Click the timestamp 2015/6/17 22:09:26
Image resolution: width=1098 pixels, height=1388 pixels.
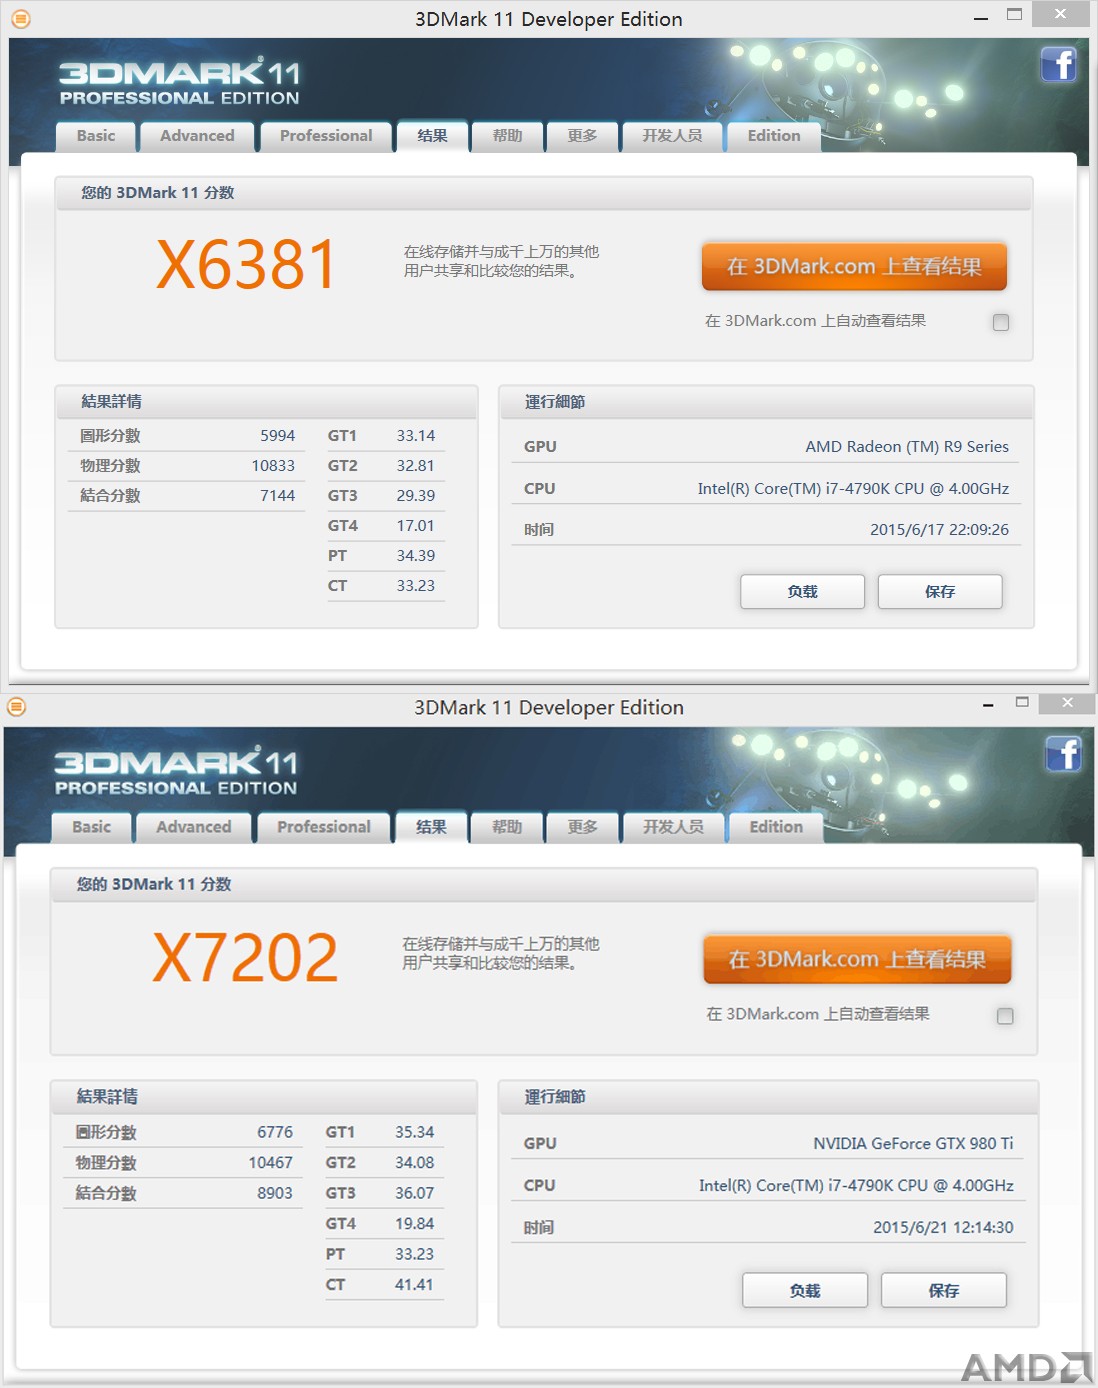coord(939,530)
